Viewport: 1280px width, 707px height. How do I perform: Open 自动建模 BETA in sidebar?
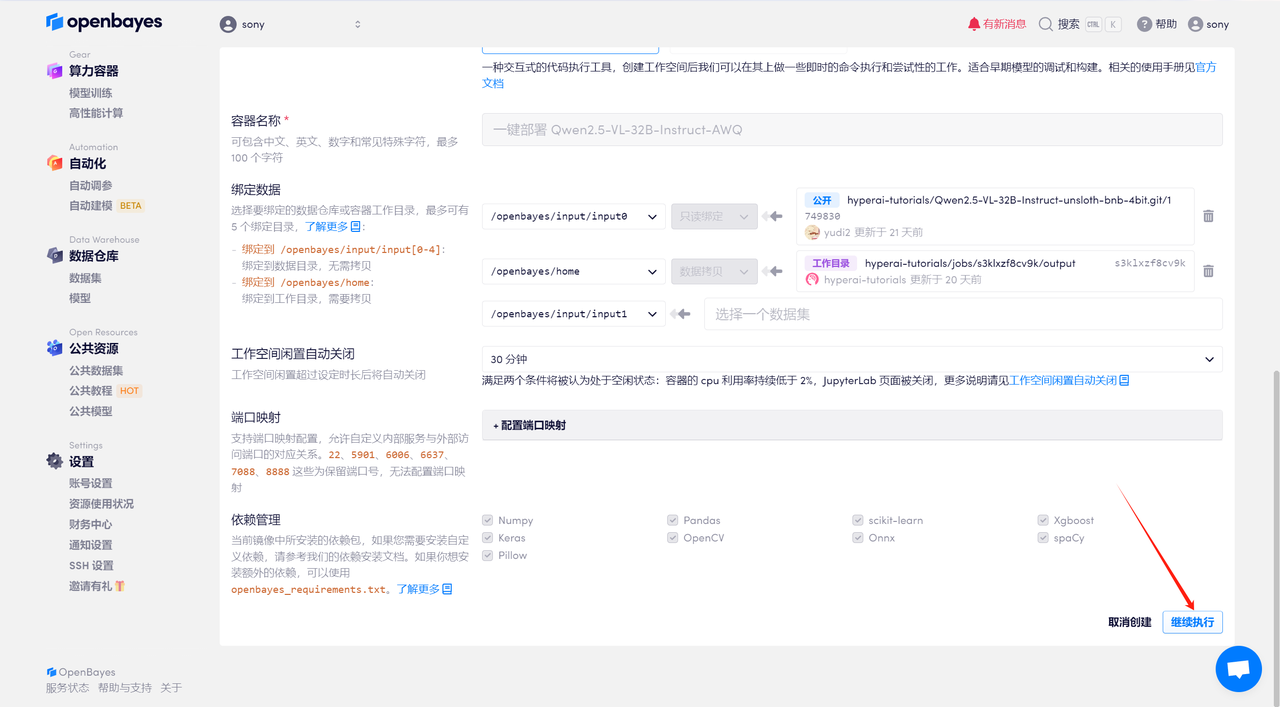pyautogui.click(x=106, y=206)
